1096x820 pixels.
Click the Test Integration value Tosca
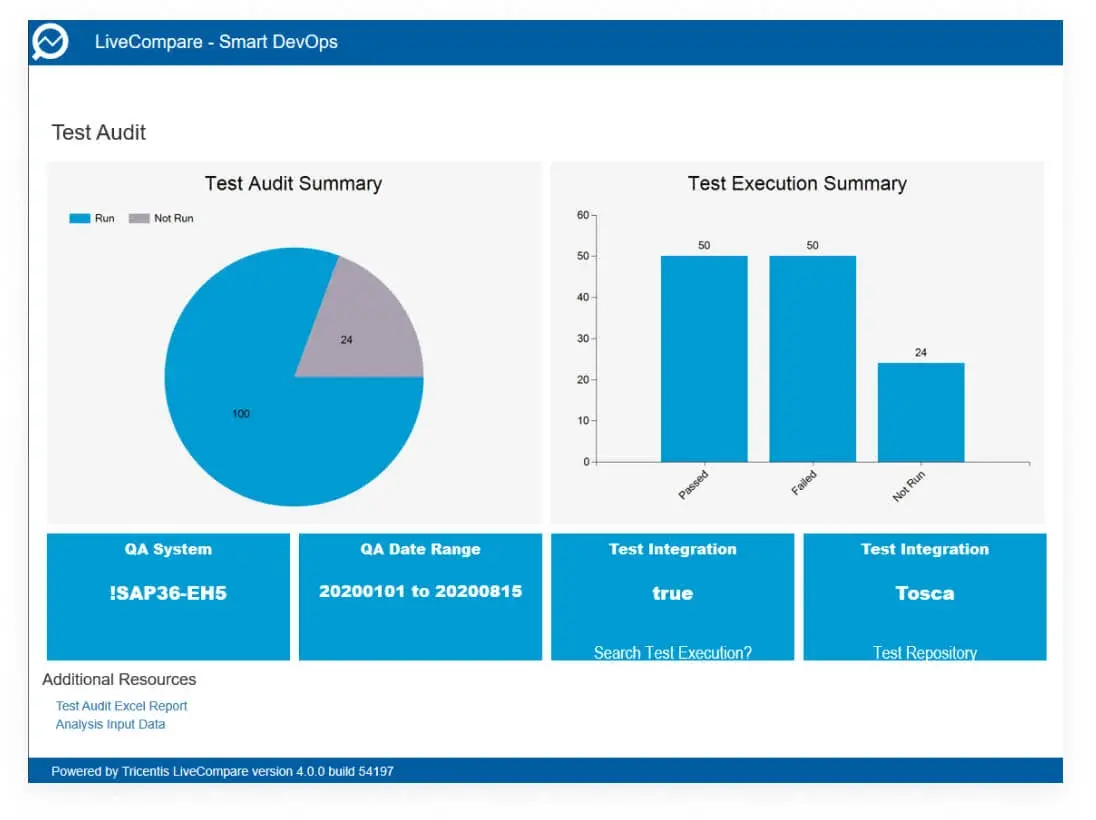click(925, 594)
